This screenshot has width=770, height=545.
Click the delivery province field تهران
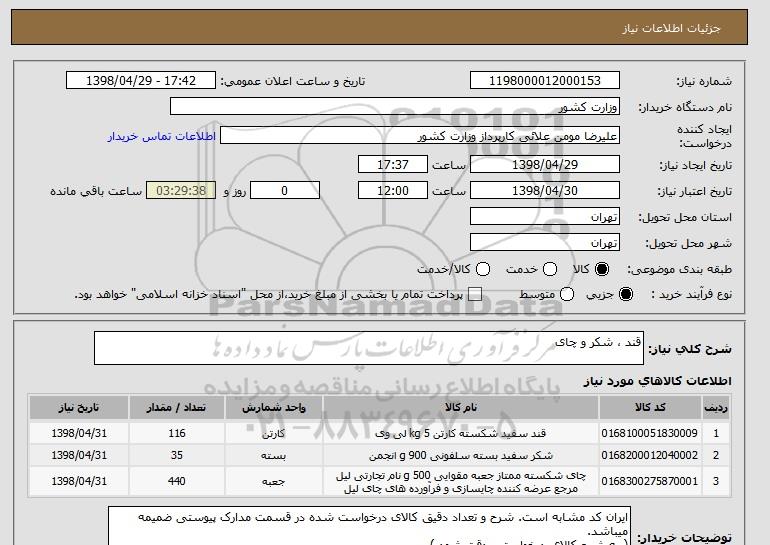click(x=545, y=217)
